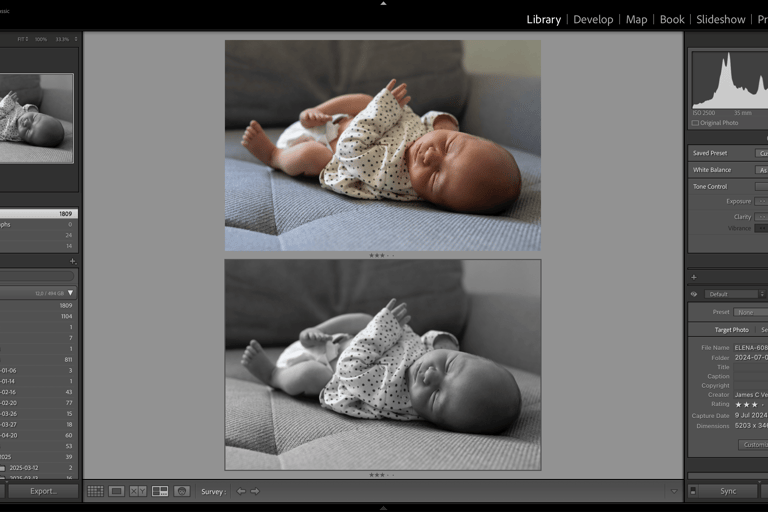Decrease Clarity with its button
Viewport: 768px width, 512px height.
(762, 217)
